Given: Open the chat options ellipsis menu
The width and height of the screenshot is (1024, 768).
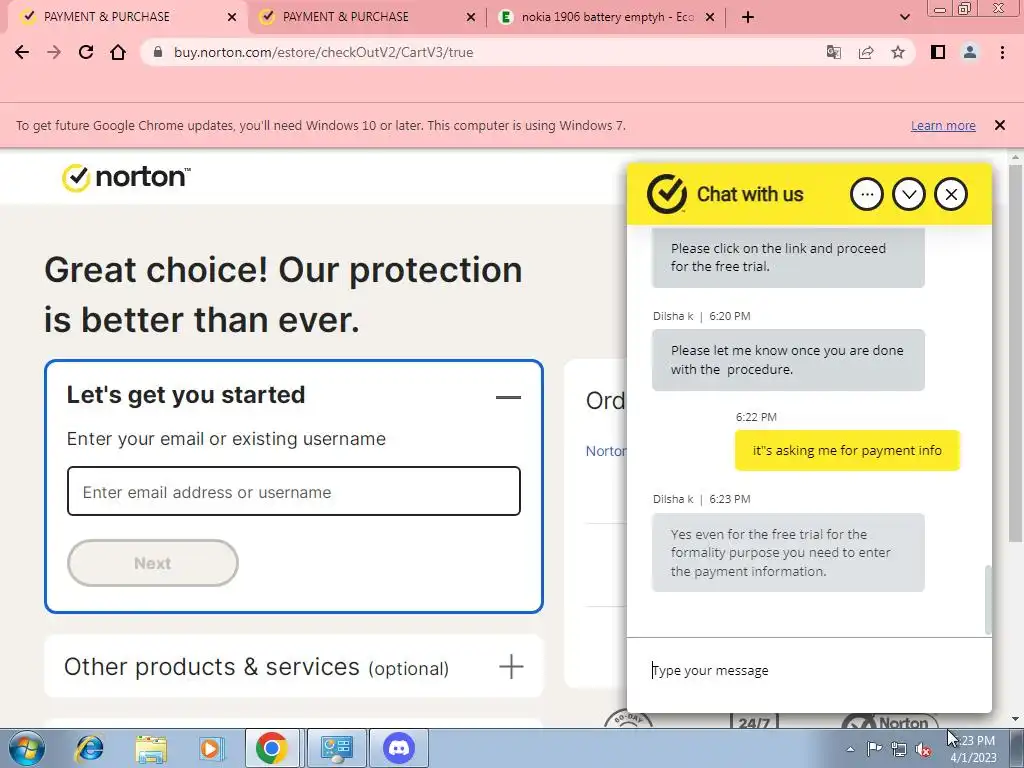Looking at the screenshot, I should 867,194.
